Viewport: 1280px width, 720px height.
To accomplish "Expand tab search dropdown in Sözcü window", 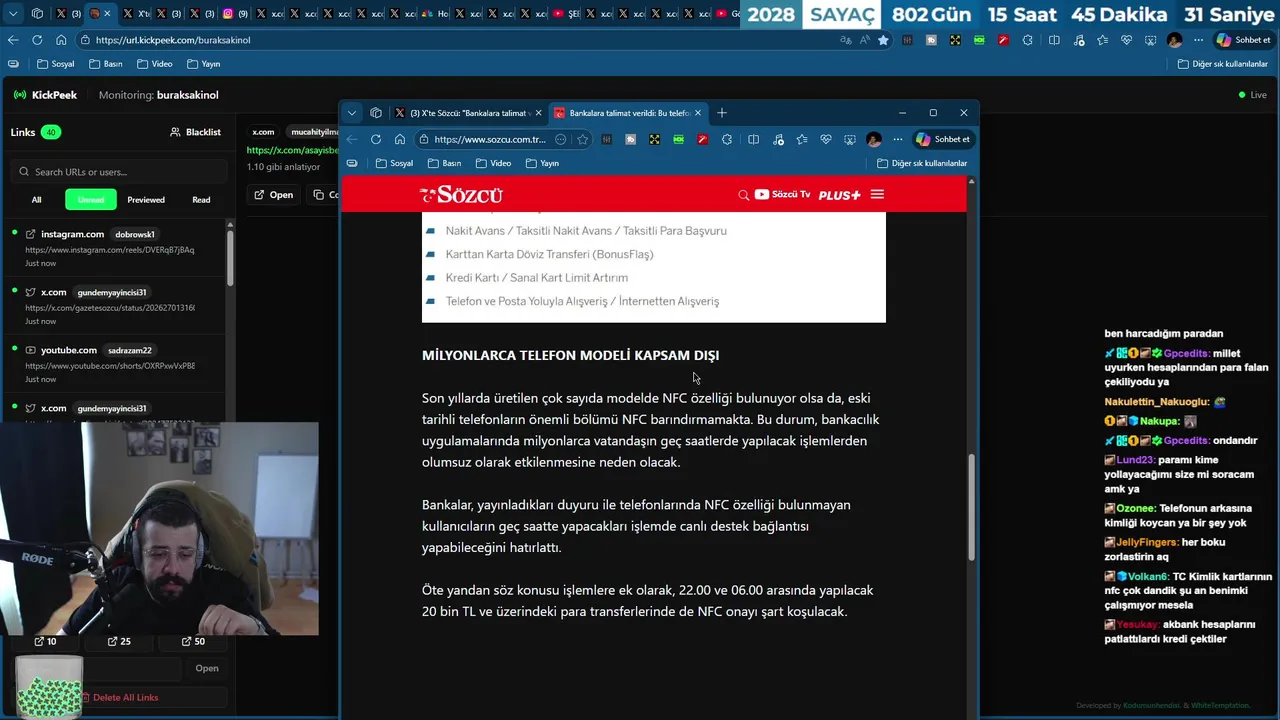I will coord(352,113).
